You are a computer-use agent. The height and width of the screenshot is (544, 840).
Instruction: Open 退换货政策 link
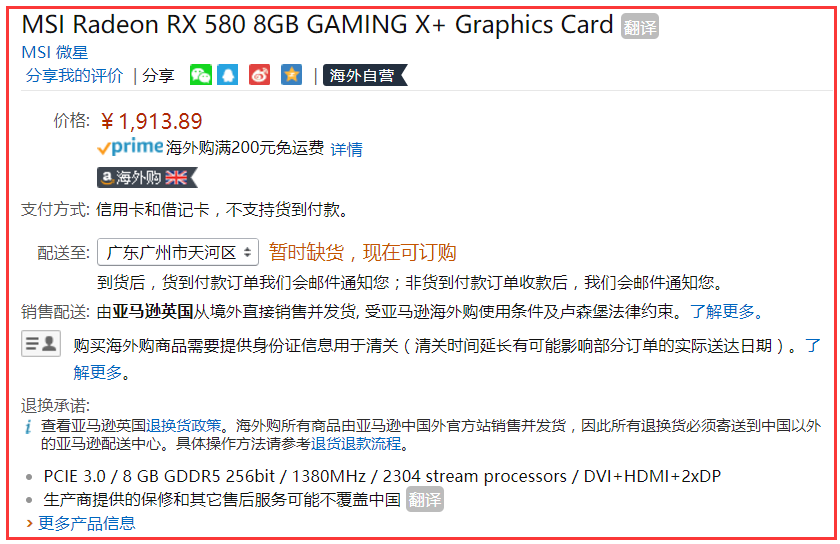183,426
